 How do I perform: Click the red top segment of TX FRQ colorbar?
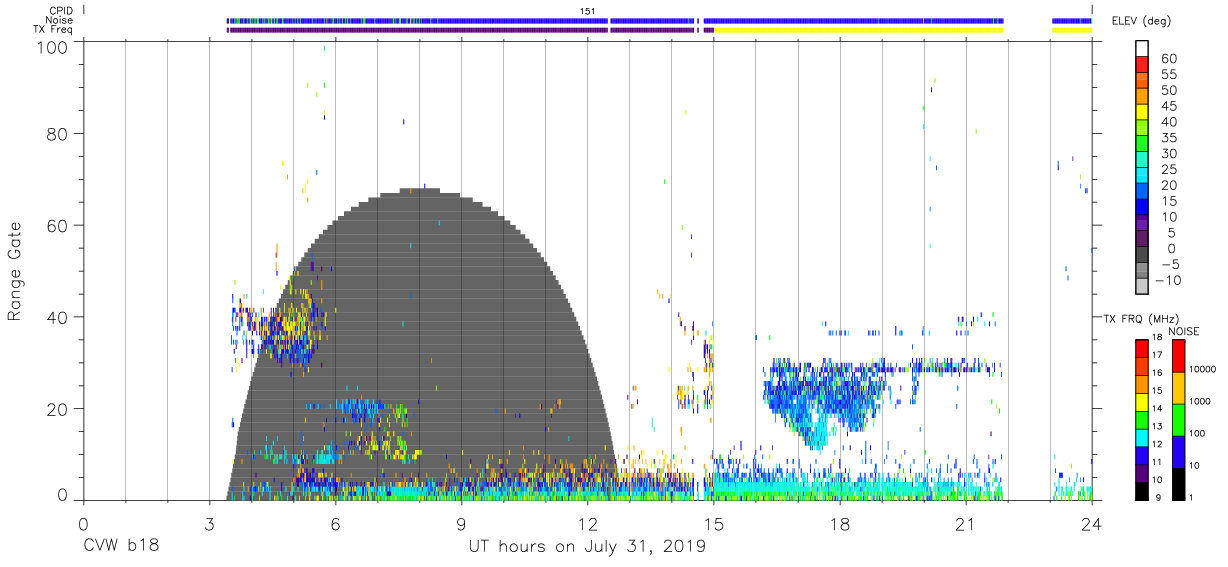pyautogui.click(x=1142, y=347)
